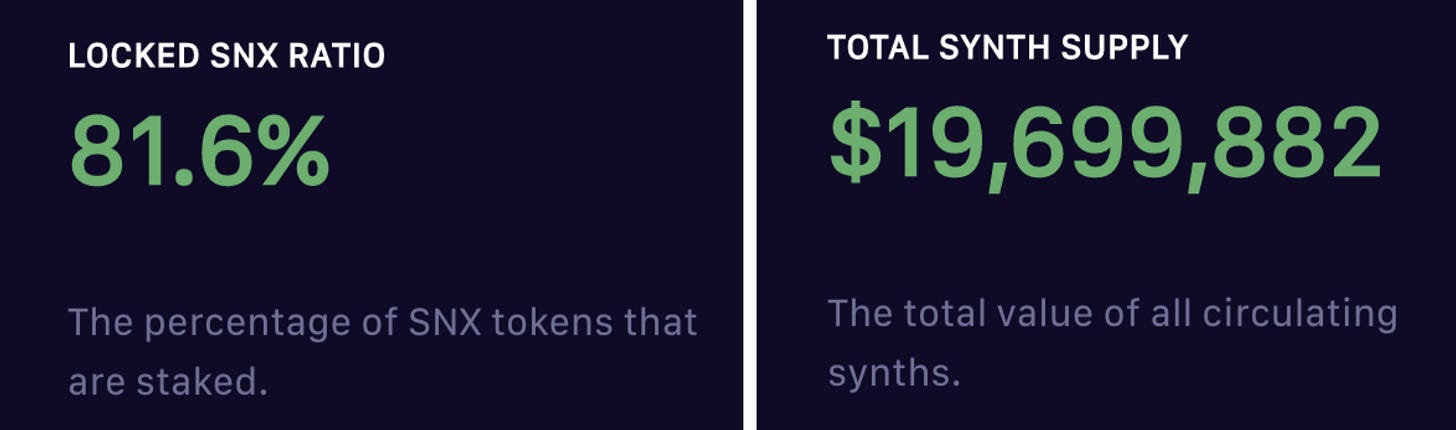Click the line 'The percentage of SNX tokens that'
This screenshot has height=430, width=1456.
tap(383, 323)
